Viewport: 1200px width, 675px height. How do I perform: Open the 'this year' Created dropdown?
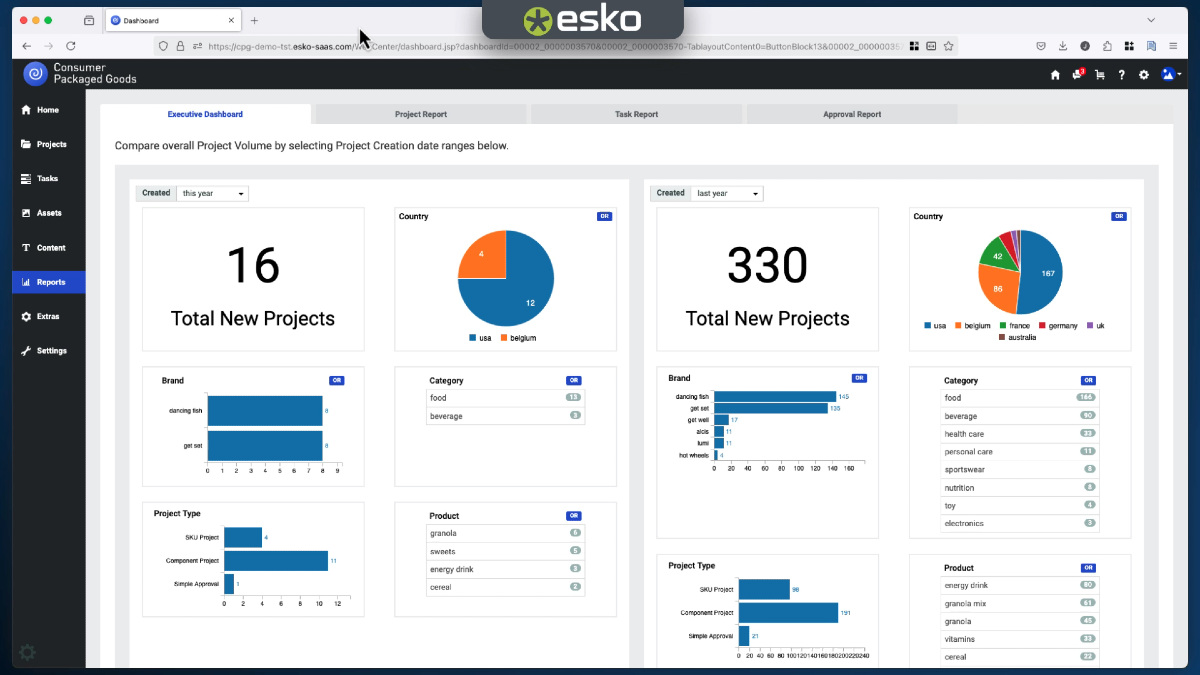pos(212,193)
